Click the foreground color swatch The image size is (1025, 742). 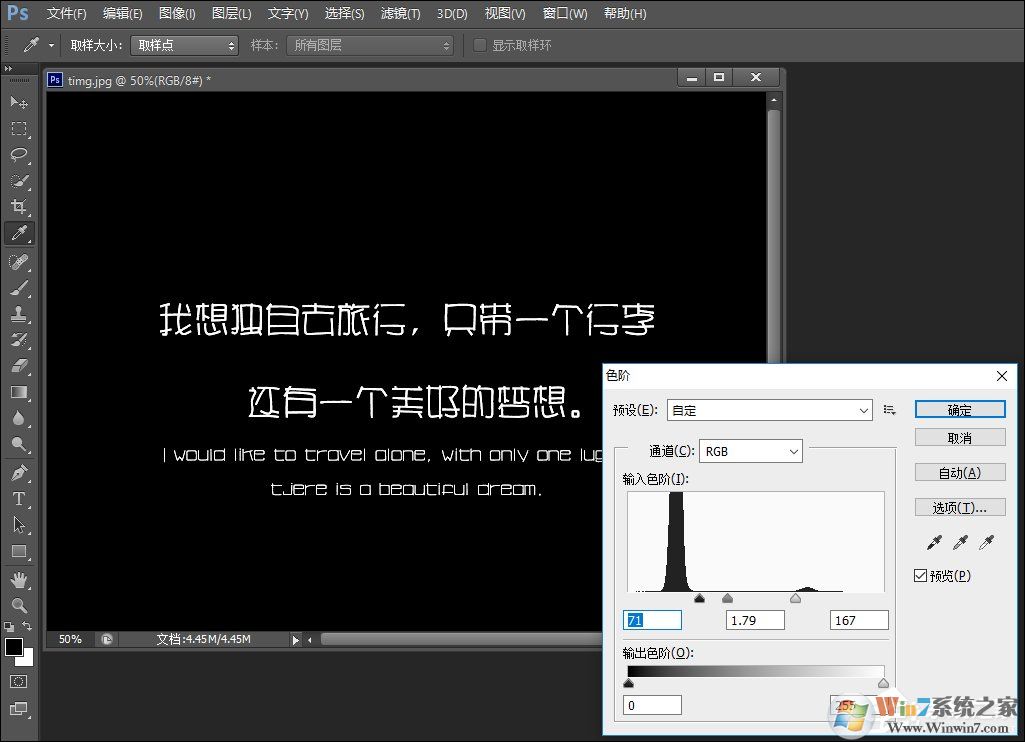(13, 648)
